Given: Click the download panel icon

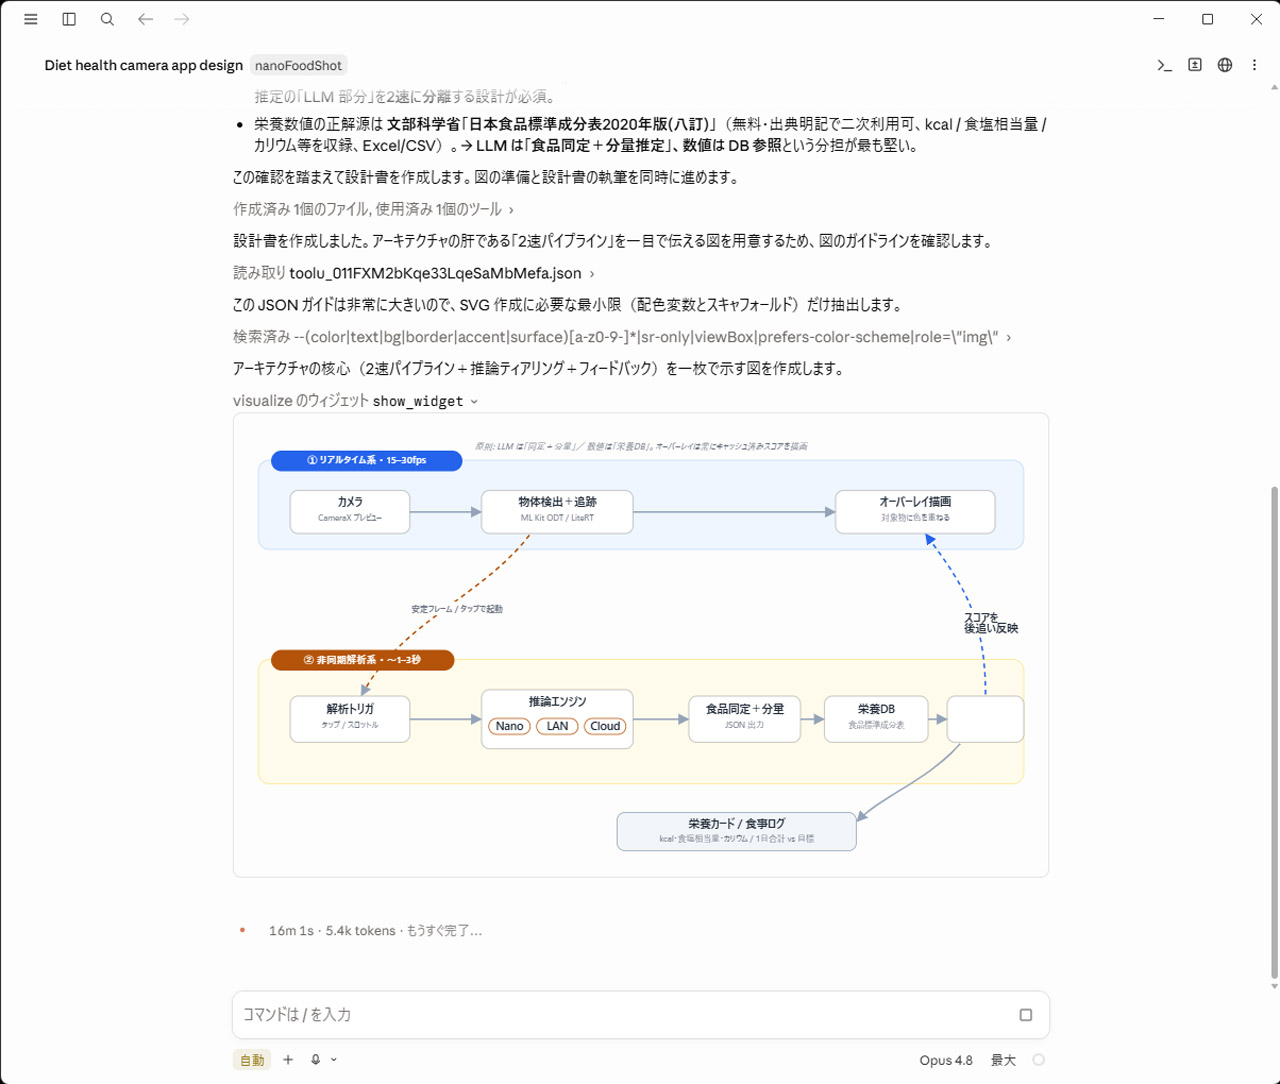Looking at the screenshot, I should tap(1195, 65).
